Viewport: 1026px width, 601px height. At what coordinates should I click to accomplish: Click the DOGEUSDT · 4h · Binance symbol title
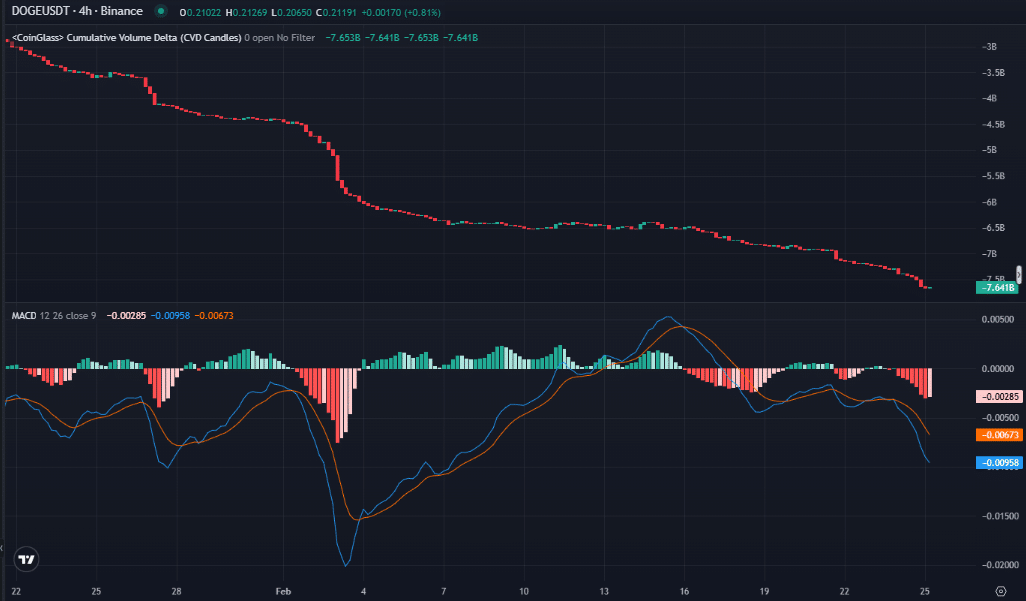74,12
